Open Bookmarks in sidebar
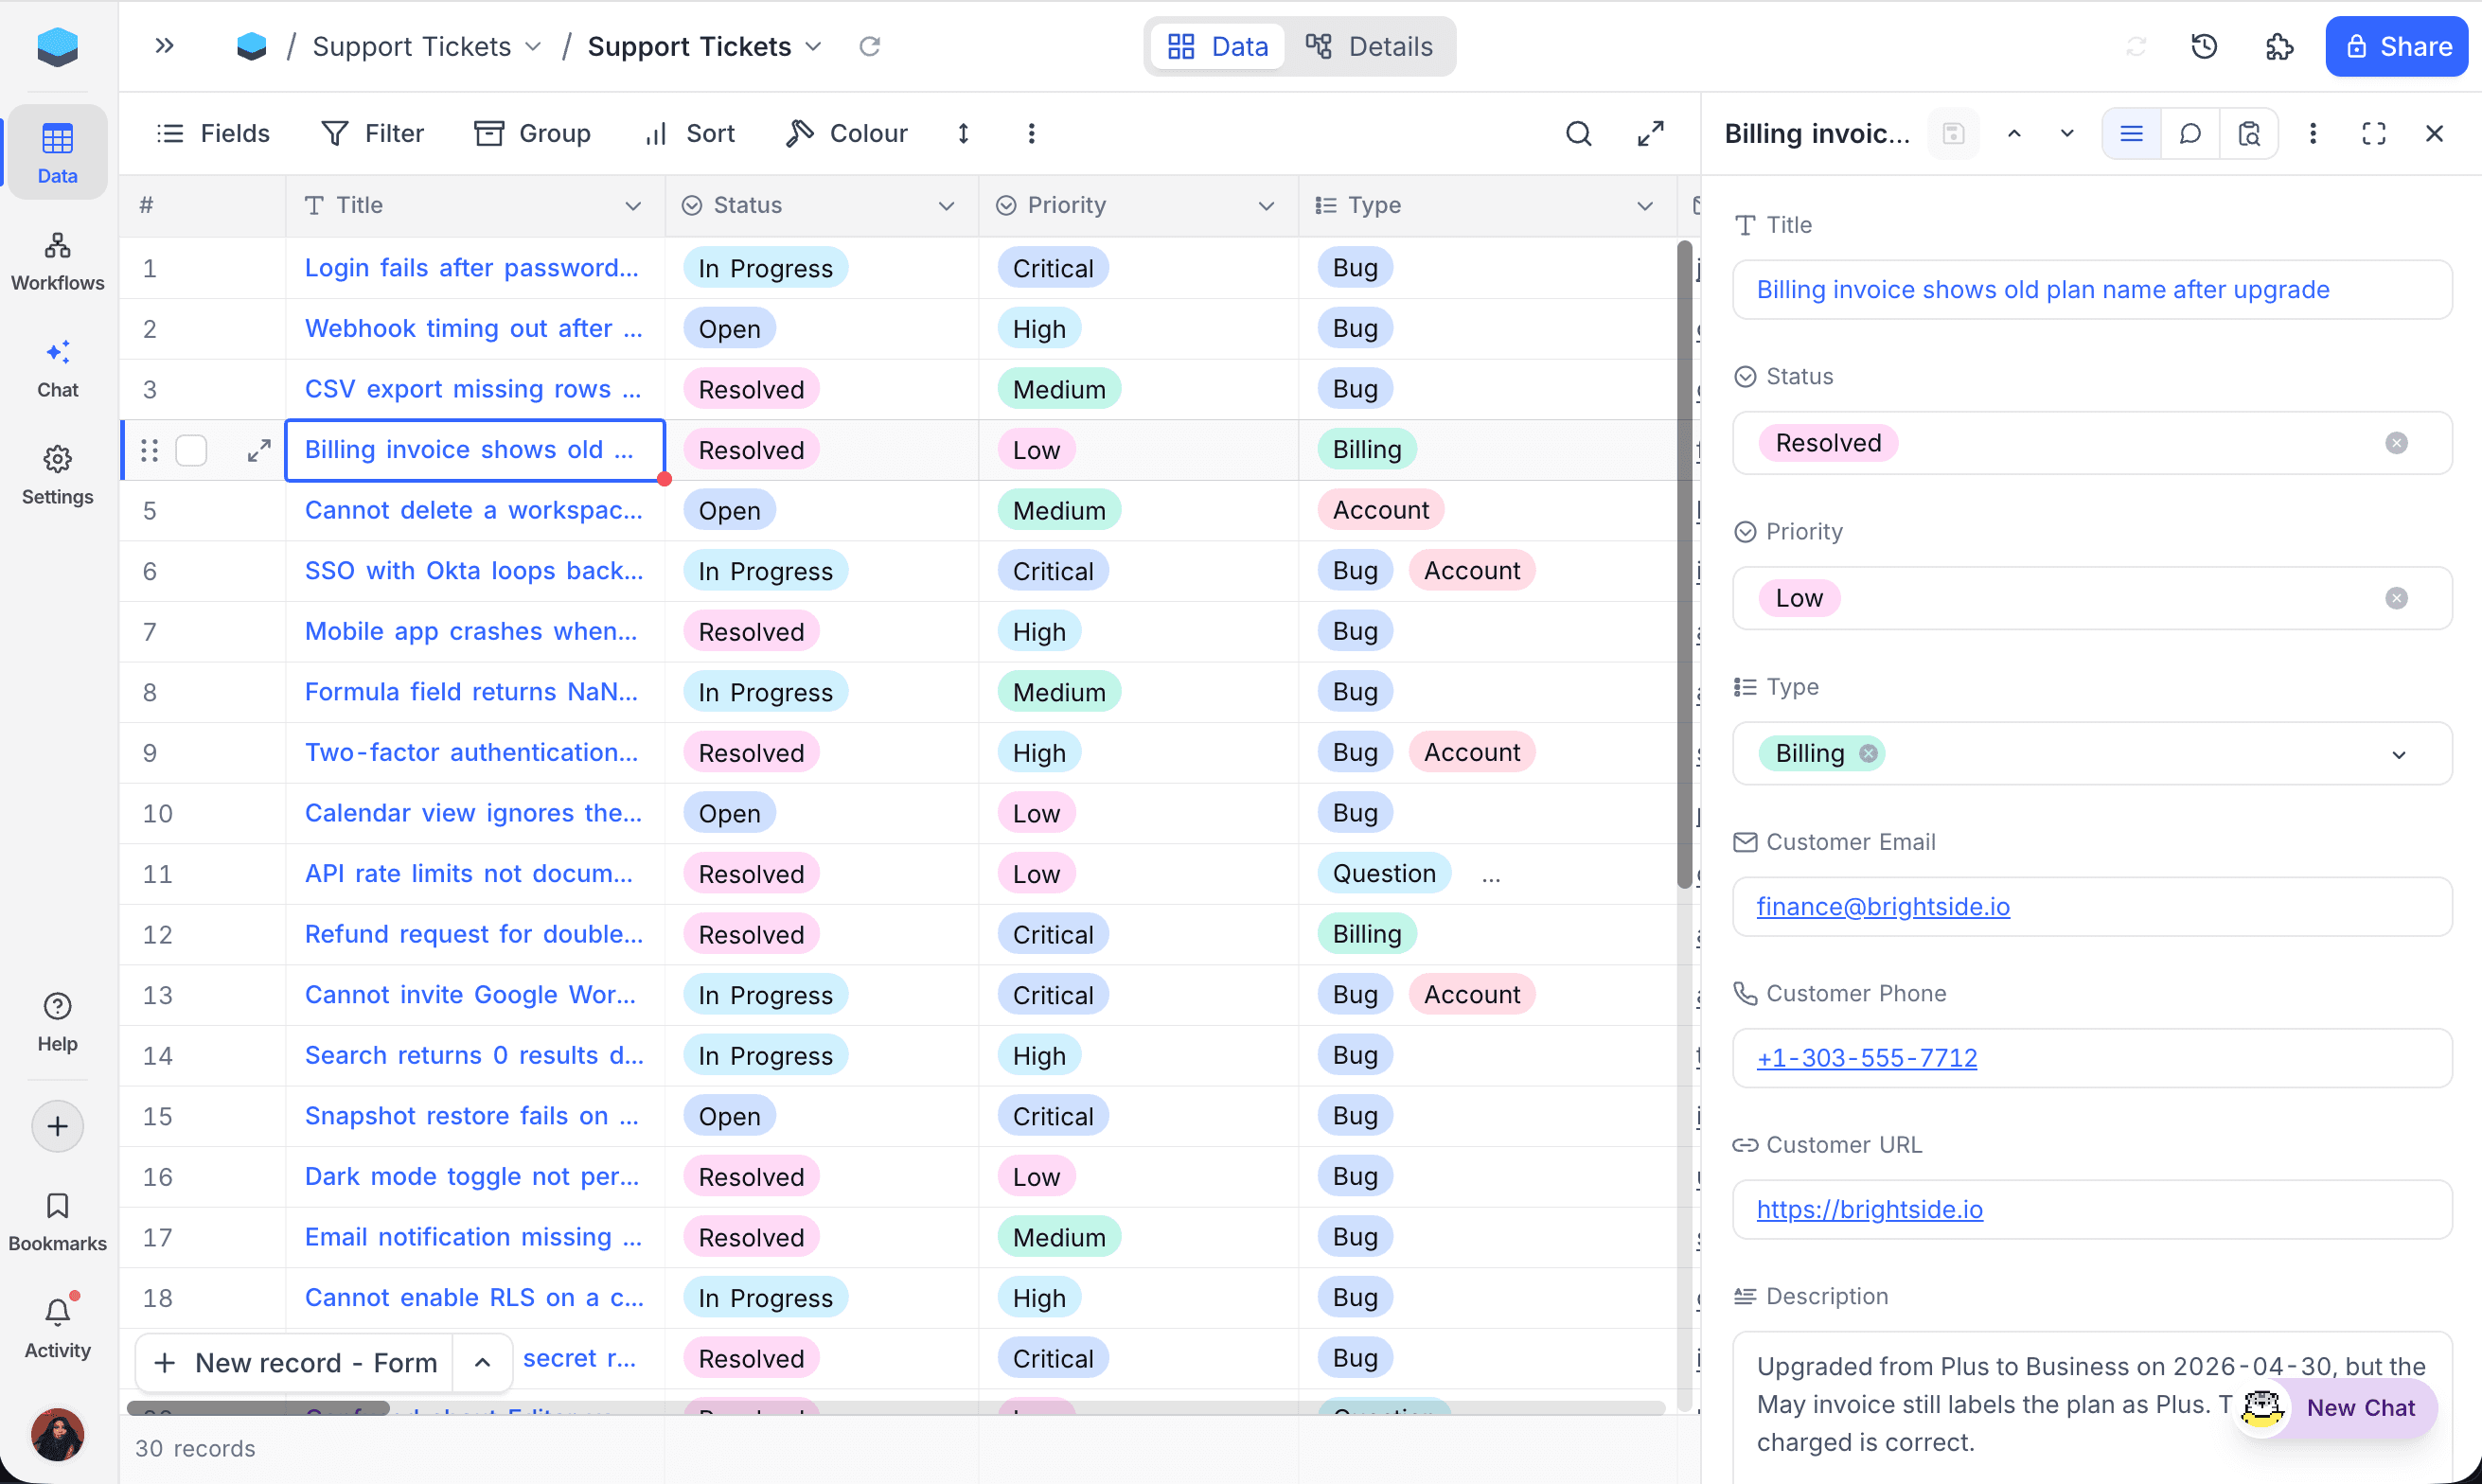Image resolution: width=2482 pixels, height=1484 pixels. point(57,1222)
